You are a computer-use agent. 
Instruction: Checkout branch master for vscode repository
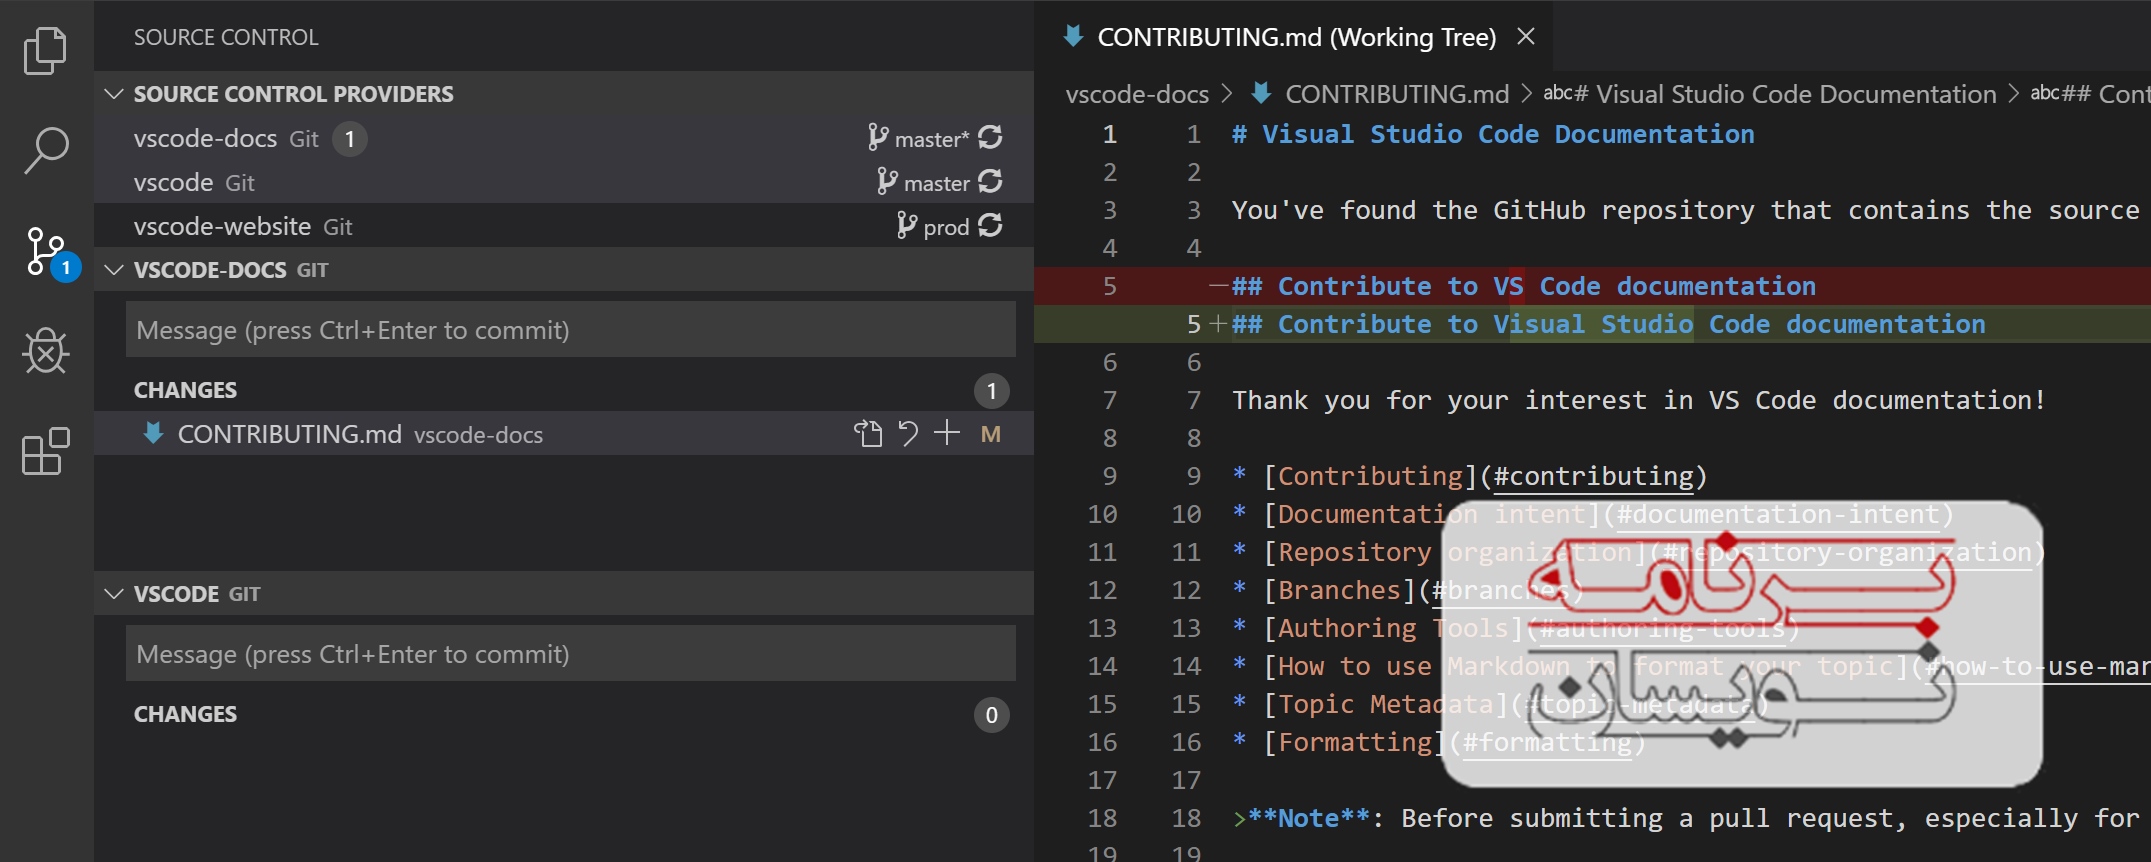924,183
